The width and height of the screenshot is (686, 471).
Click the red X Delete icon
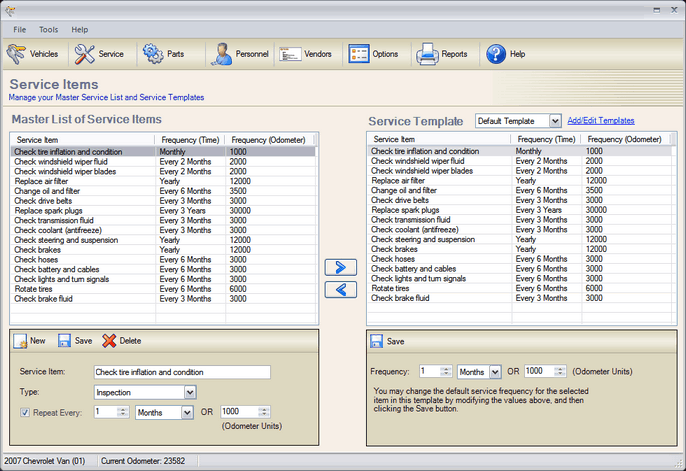(109, 341)
